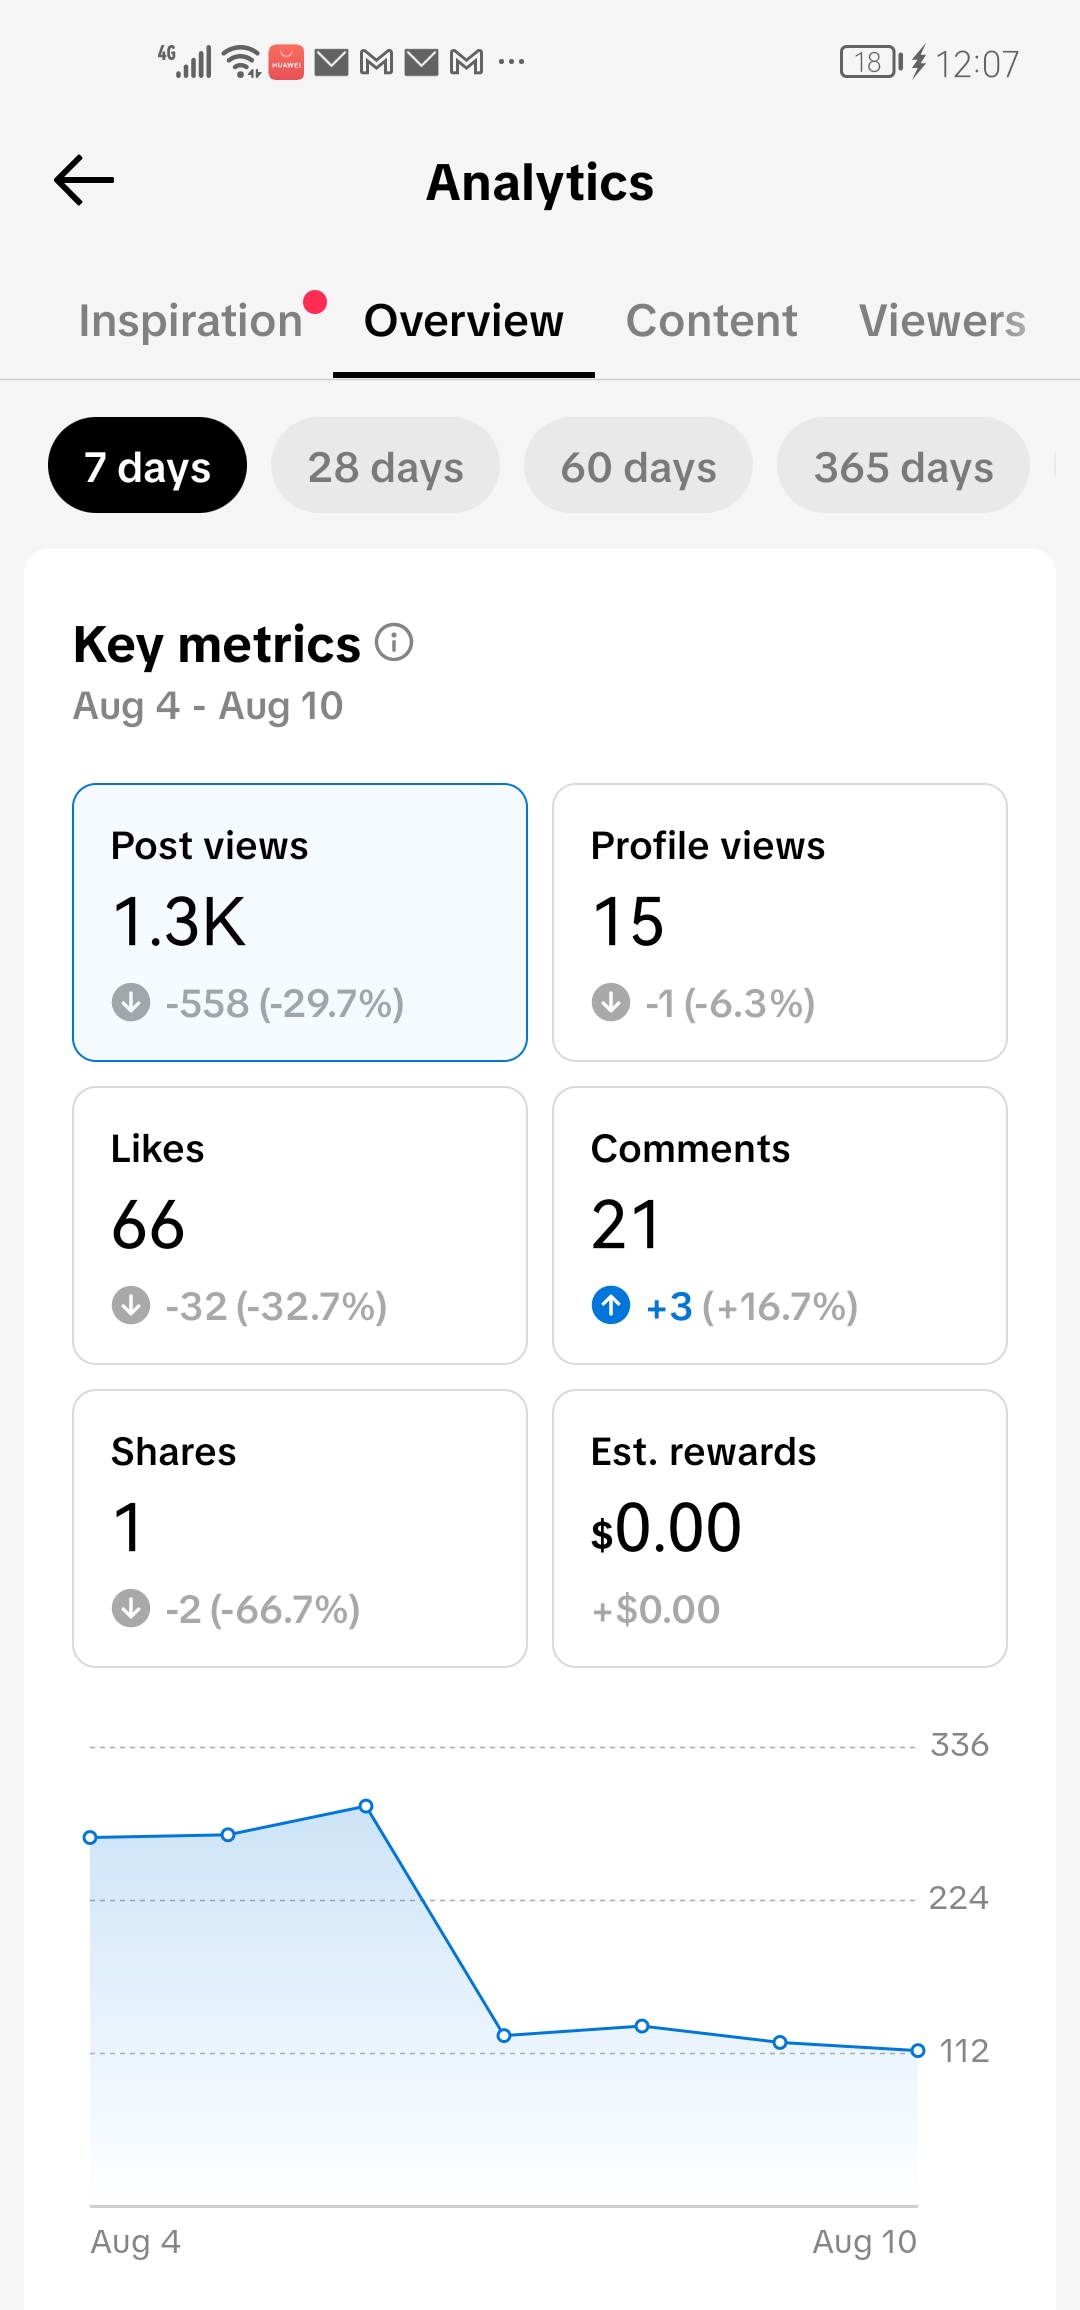Tap the Wi-Fi signal status icon
Viewport: 1080px width, 2310px height.
[x=242, y=62]
